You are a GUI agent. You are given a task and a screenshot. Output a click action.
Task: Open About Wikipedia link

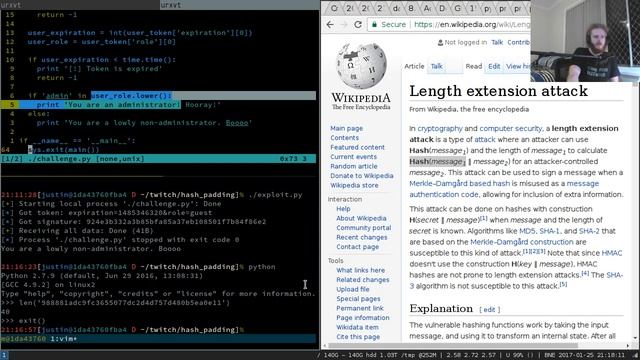361,218
